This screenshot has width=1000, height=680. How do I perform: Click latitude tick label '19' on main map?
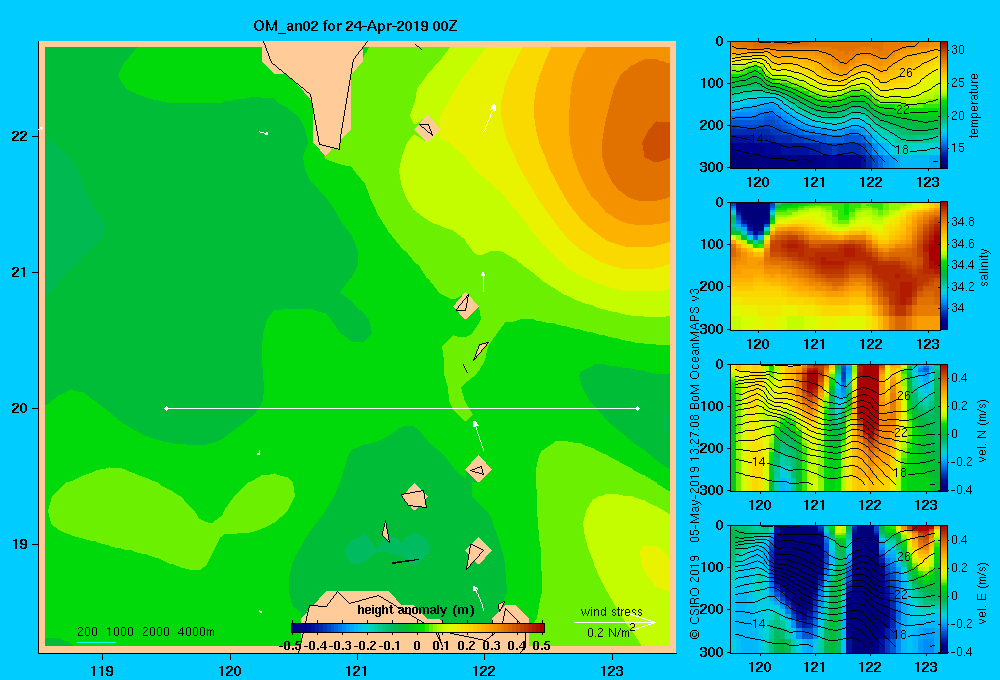(x=19, y=544)
